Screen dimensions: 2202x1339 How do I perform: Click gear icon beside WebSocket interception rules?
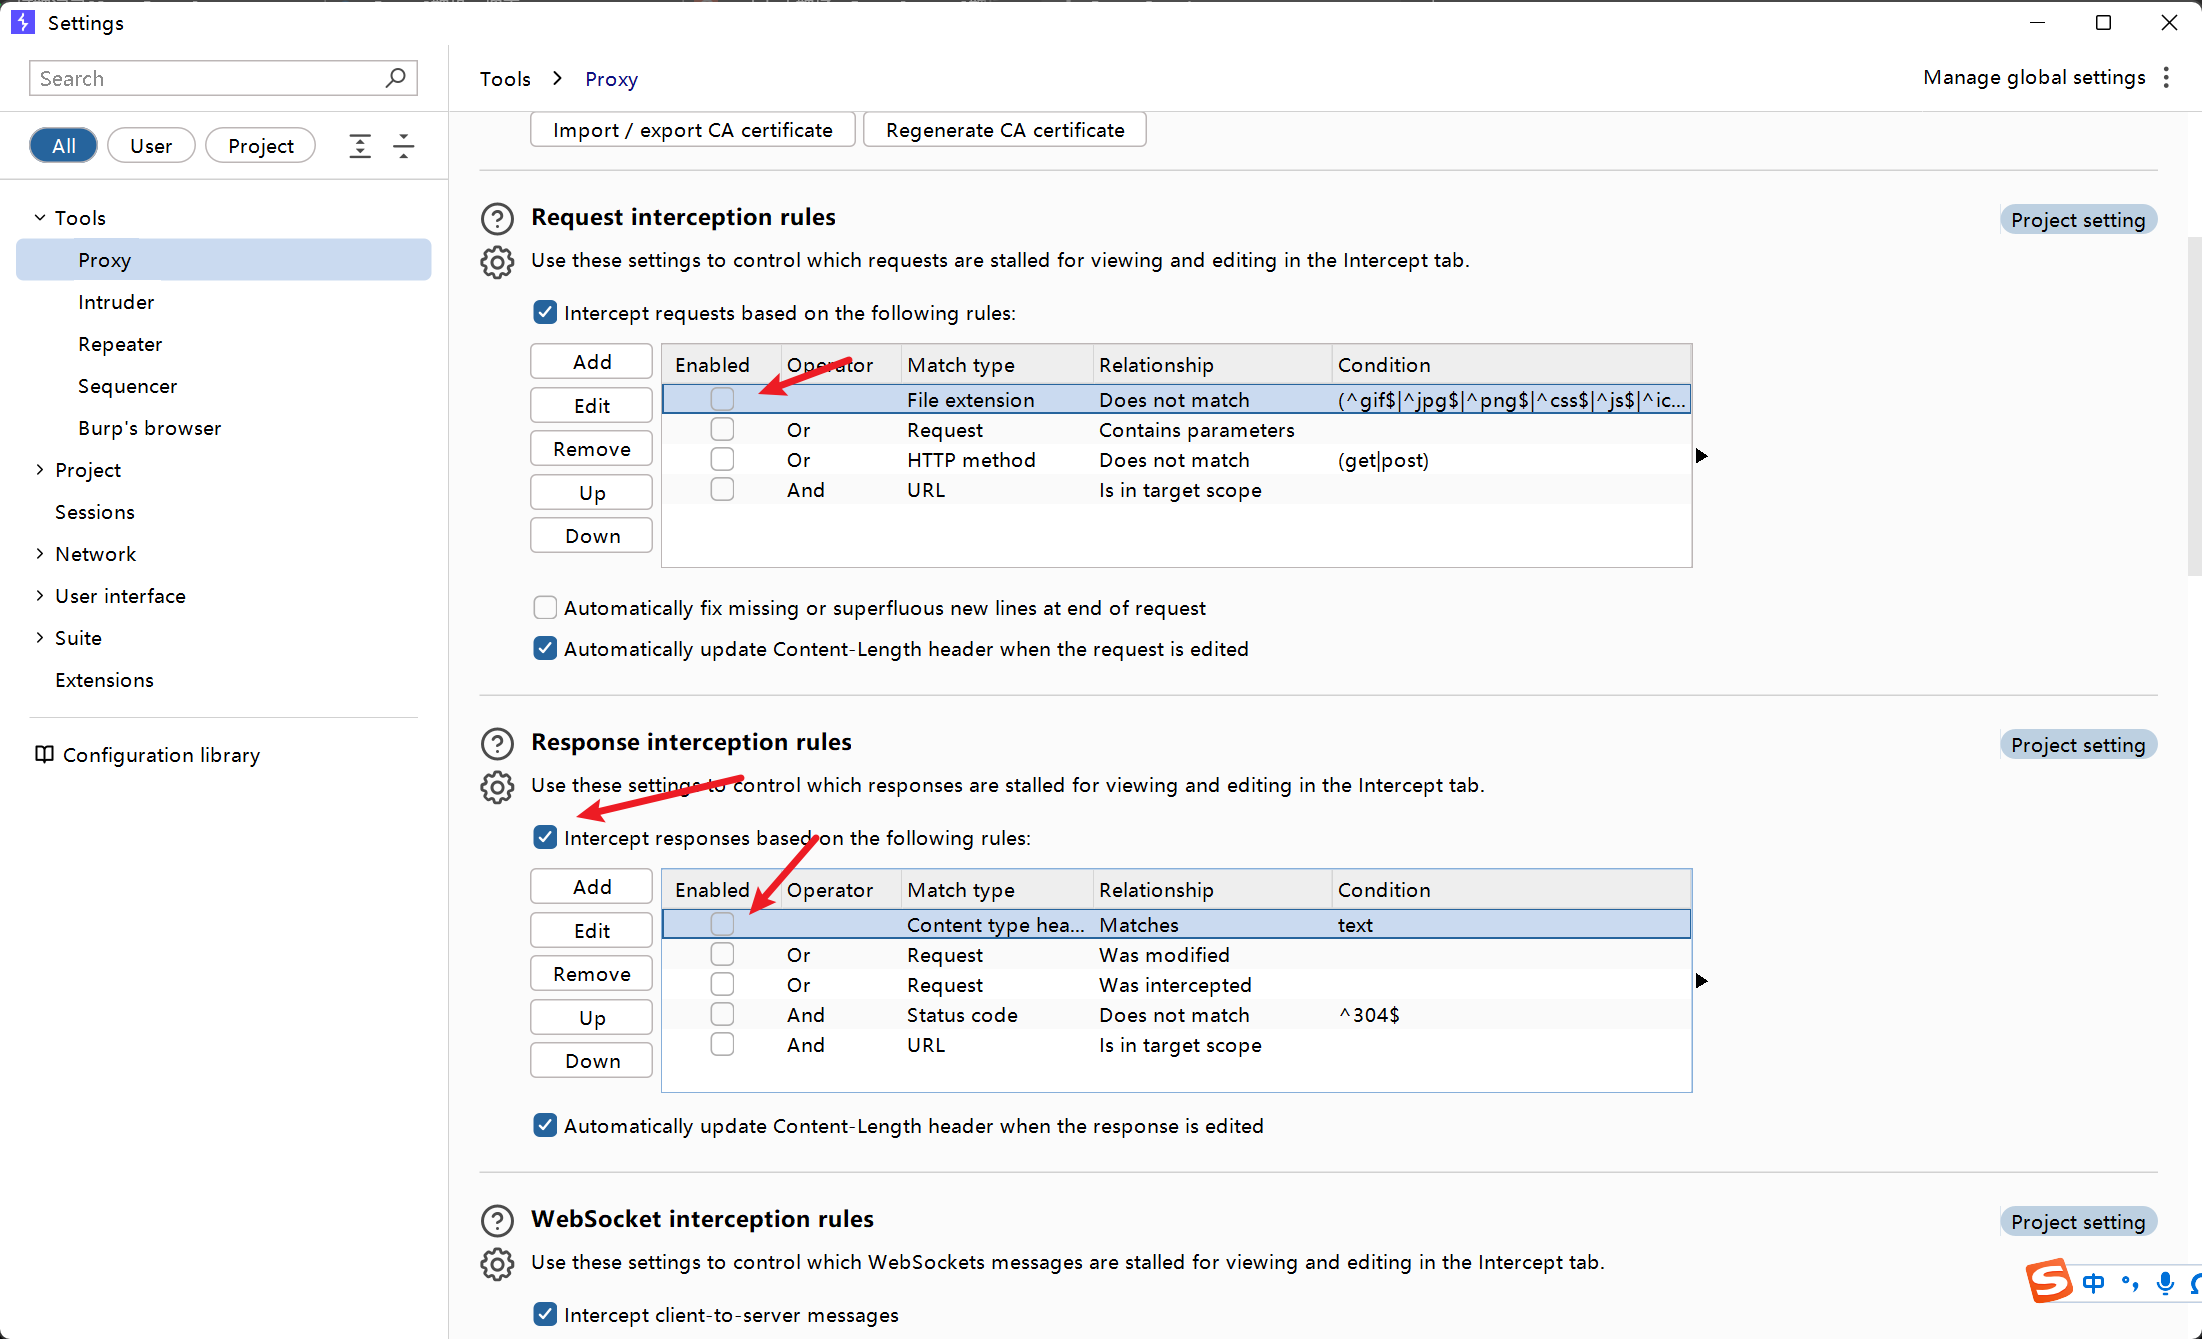[497, 1264]
